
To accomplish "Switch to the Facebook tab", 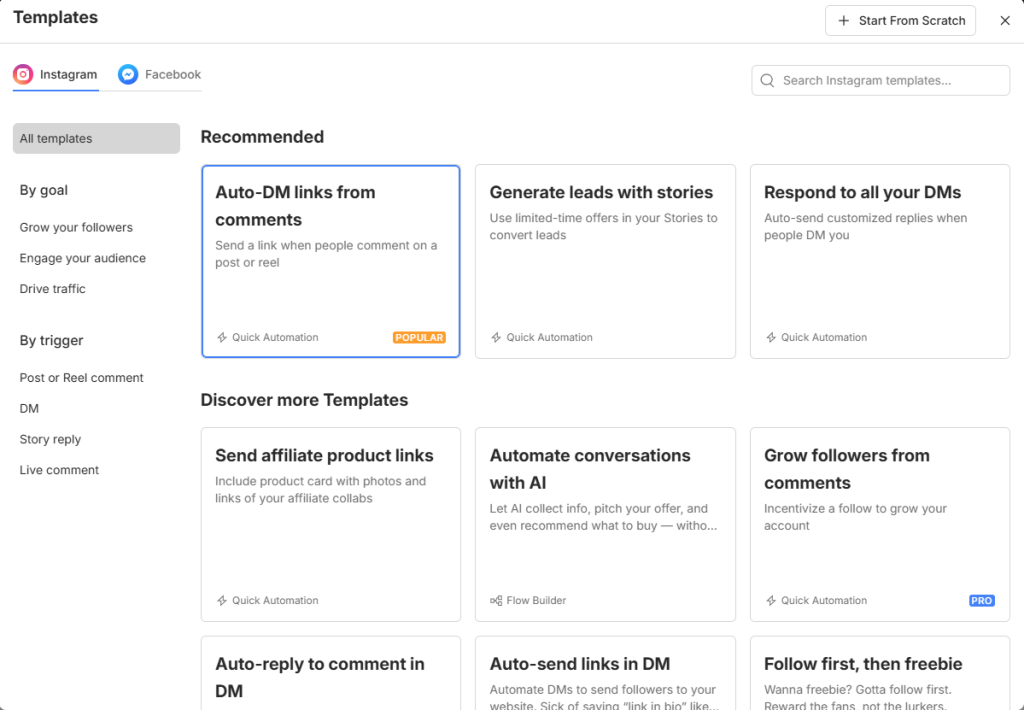I will (160, 74).
